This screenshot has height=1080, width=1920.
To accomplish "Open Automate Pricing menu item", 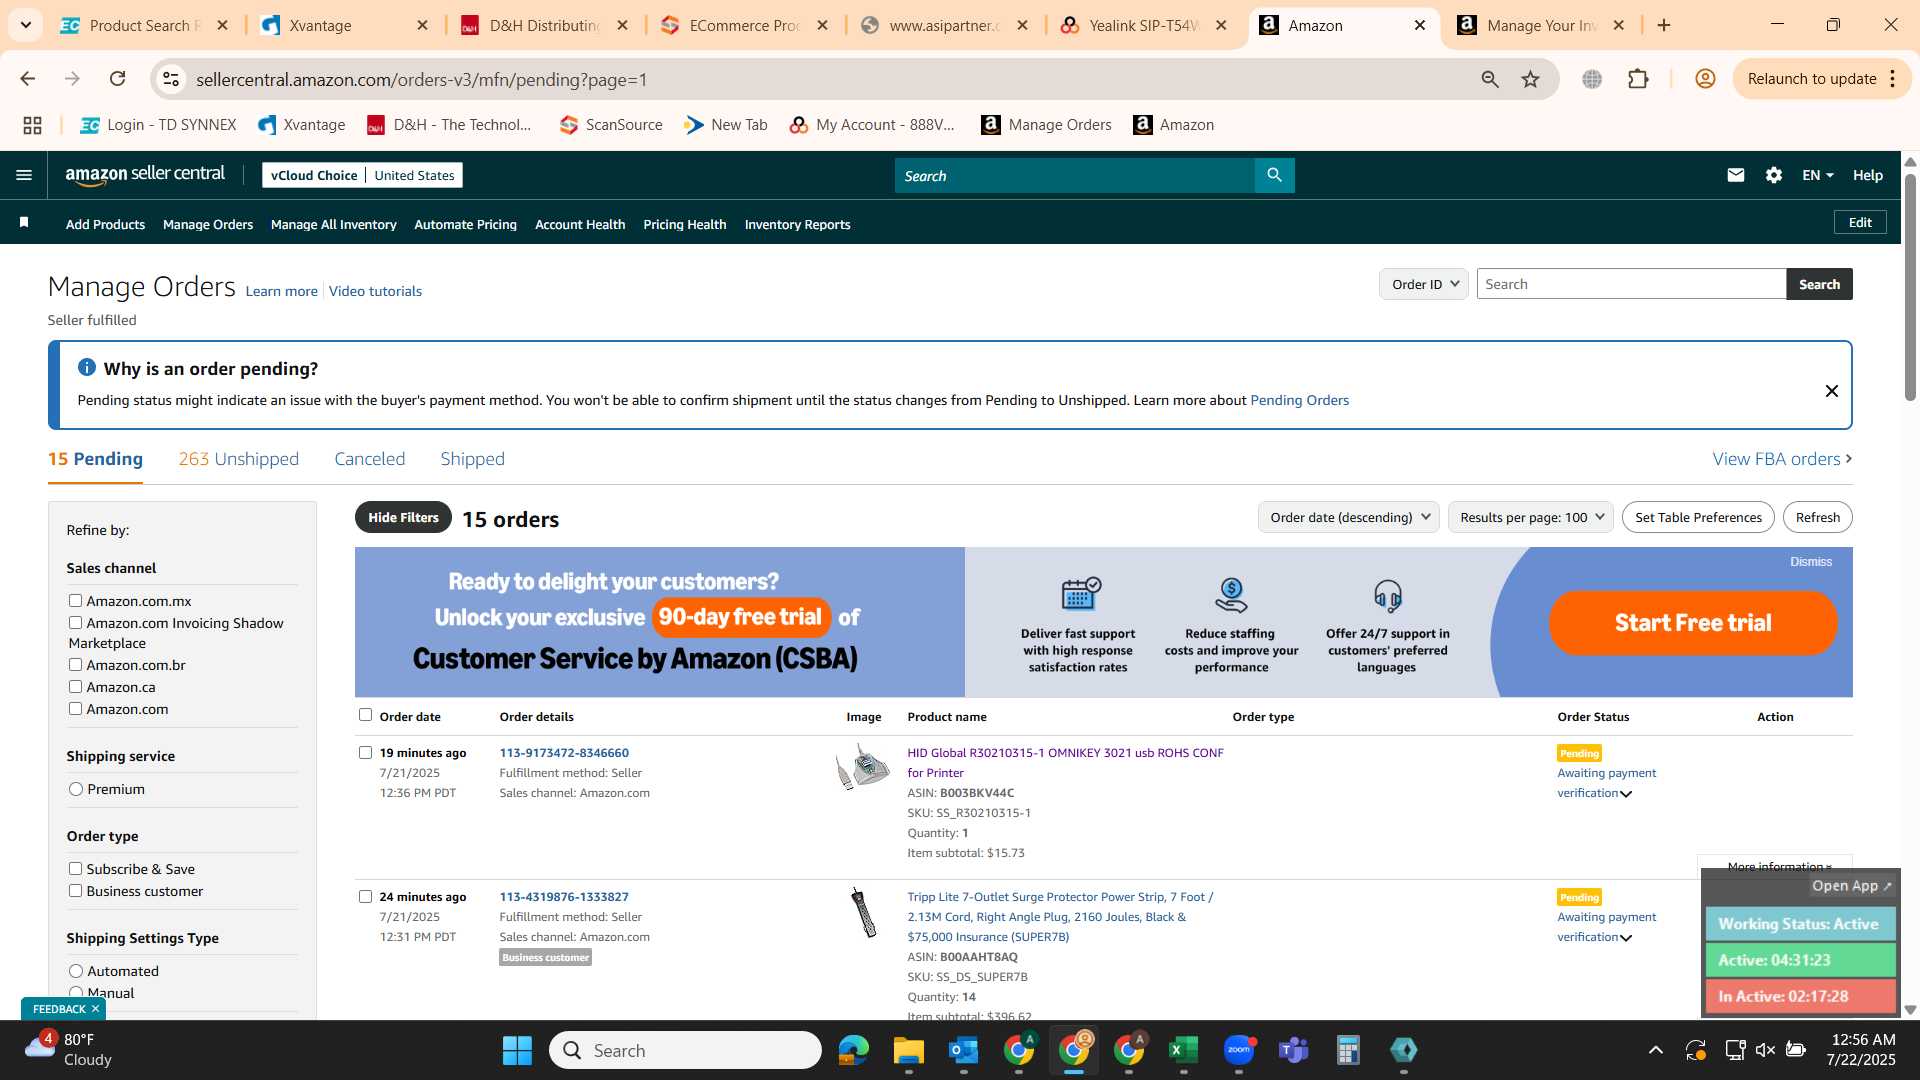I will pyautogui.click(x=465, y=224).
